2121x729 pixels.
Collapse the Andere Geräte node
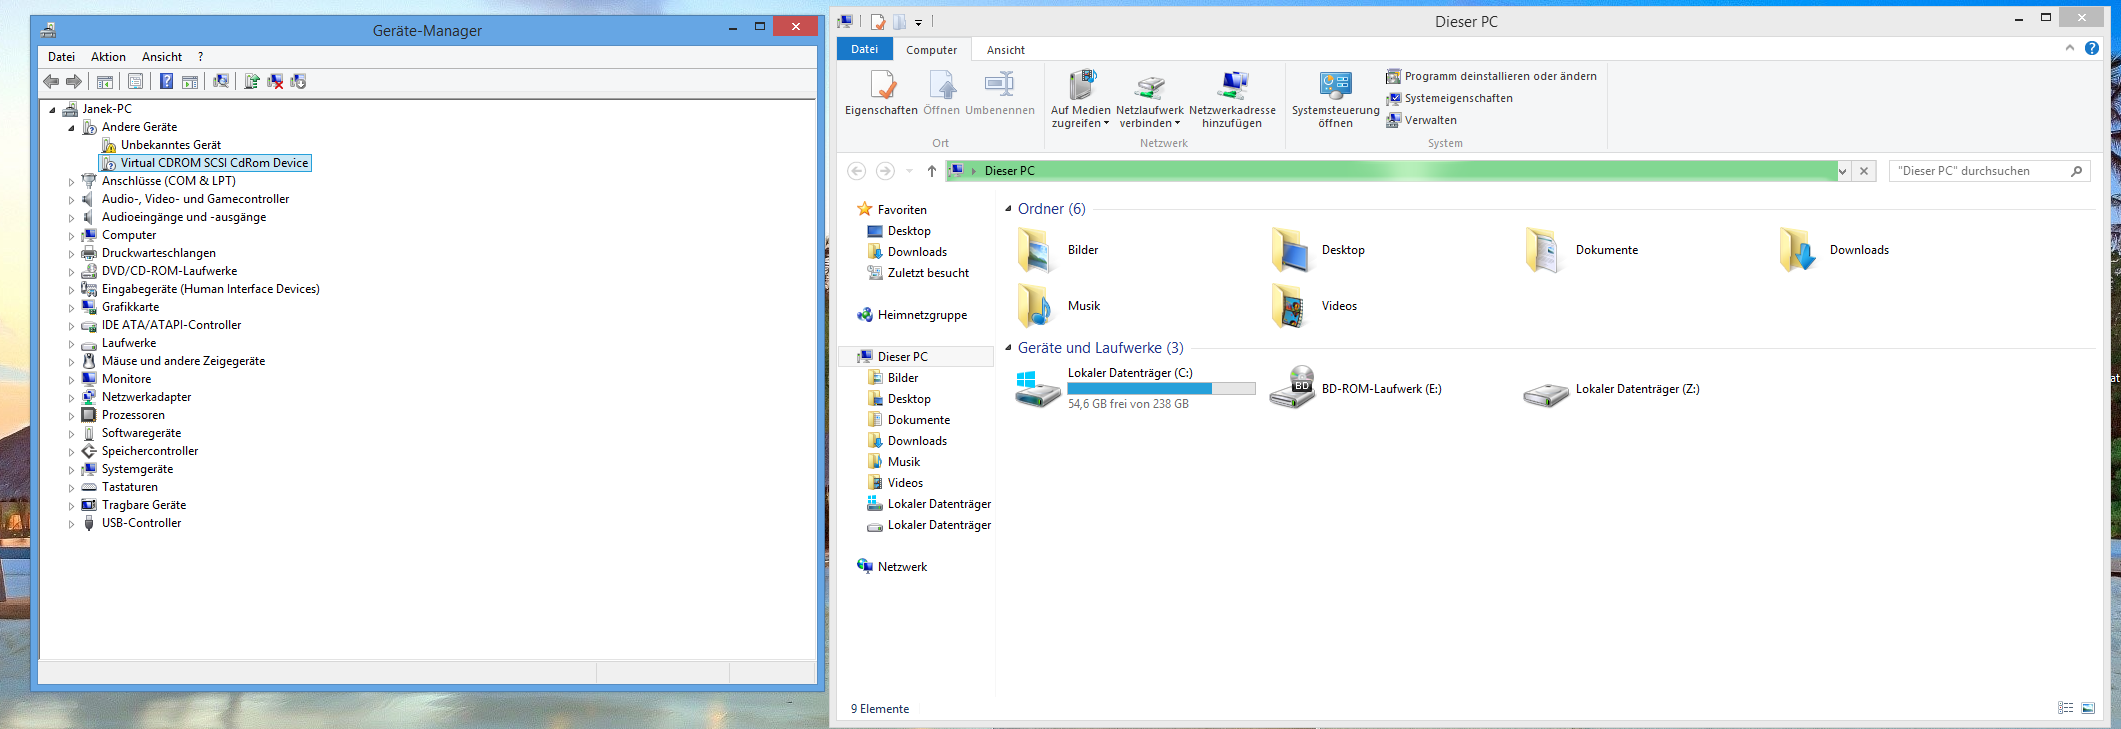pyautogui.click(x=71, y=128)
